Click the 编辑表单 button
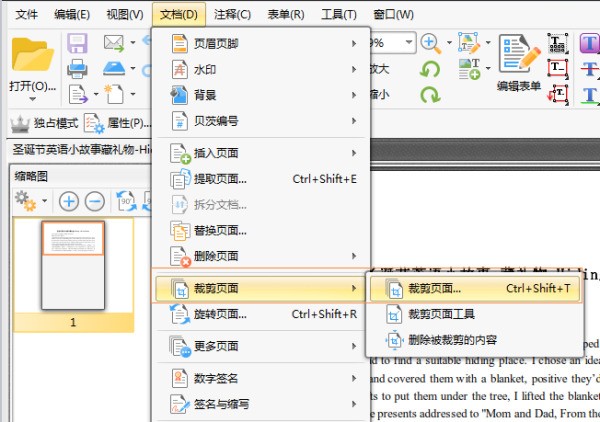 coord(519,64)
